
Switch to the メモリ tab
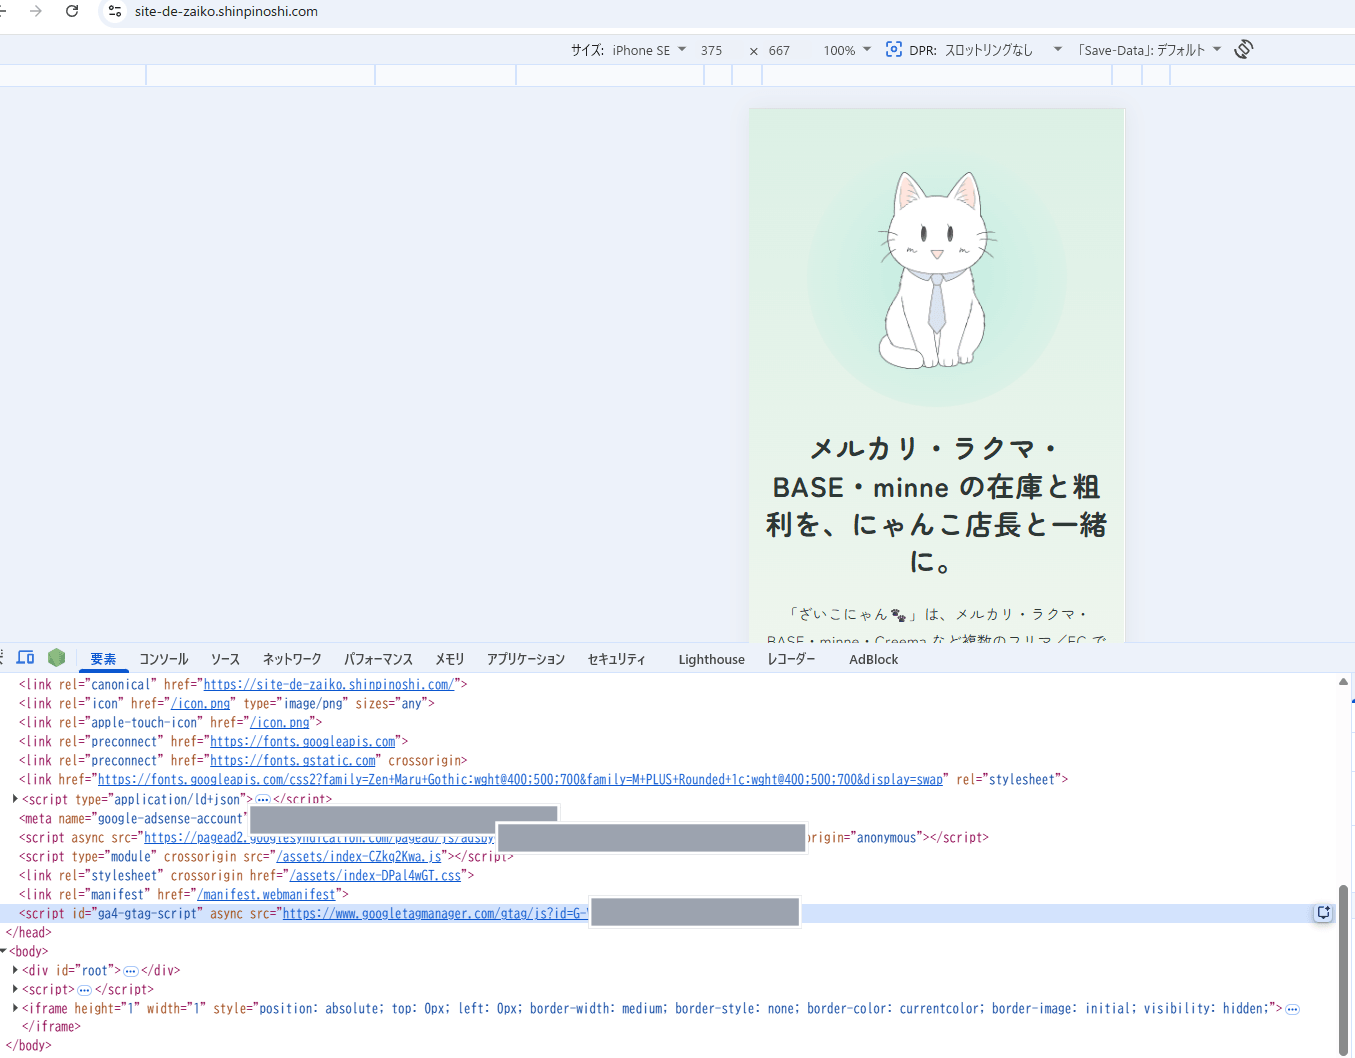450,659
